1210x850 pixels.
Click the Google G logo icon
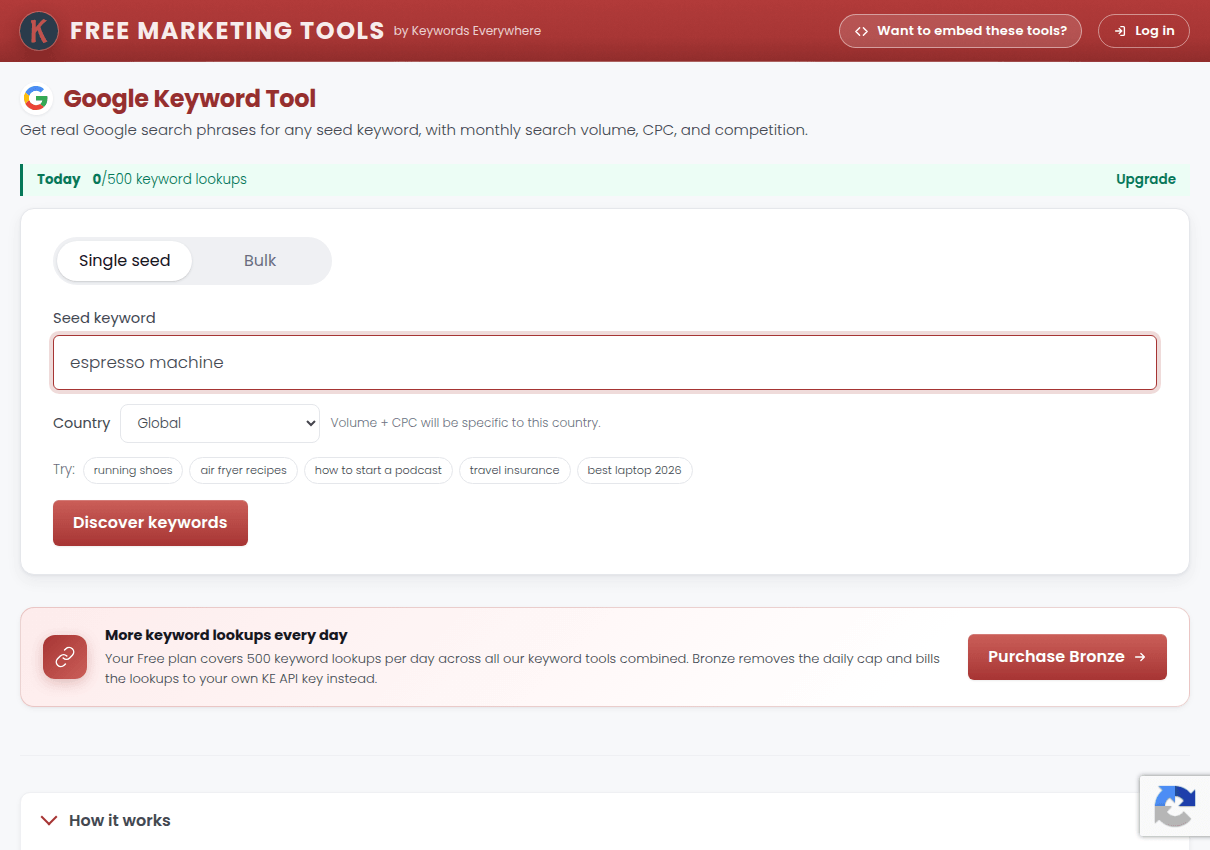(36, 98)
